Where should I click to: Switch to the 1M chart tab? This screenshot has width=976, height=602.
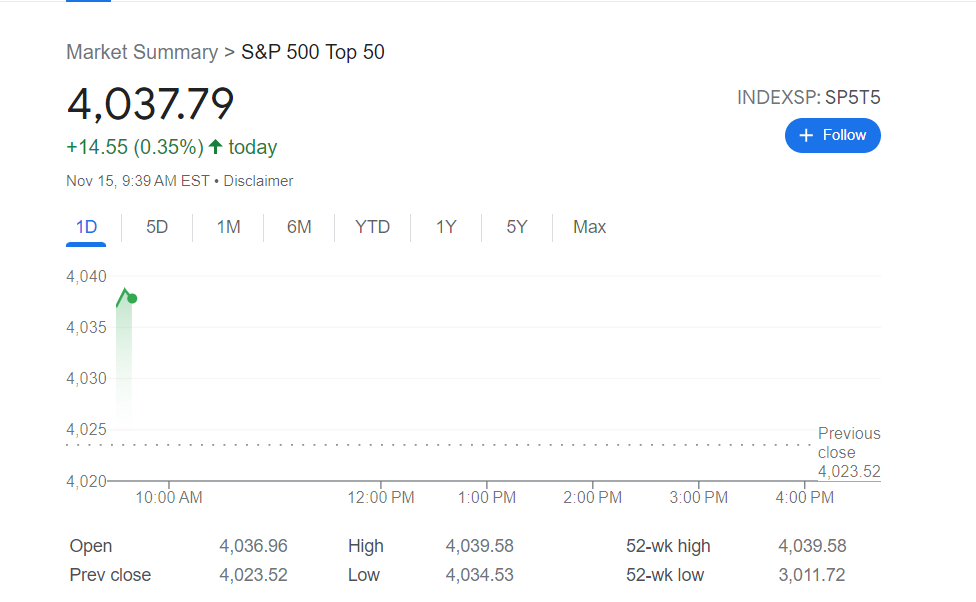228,227
